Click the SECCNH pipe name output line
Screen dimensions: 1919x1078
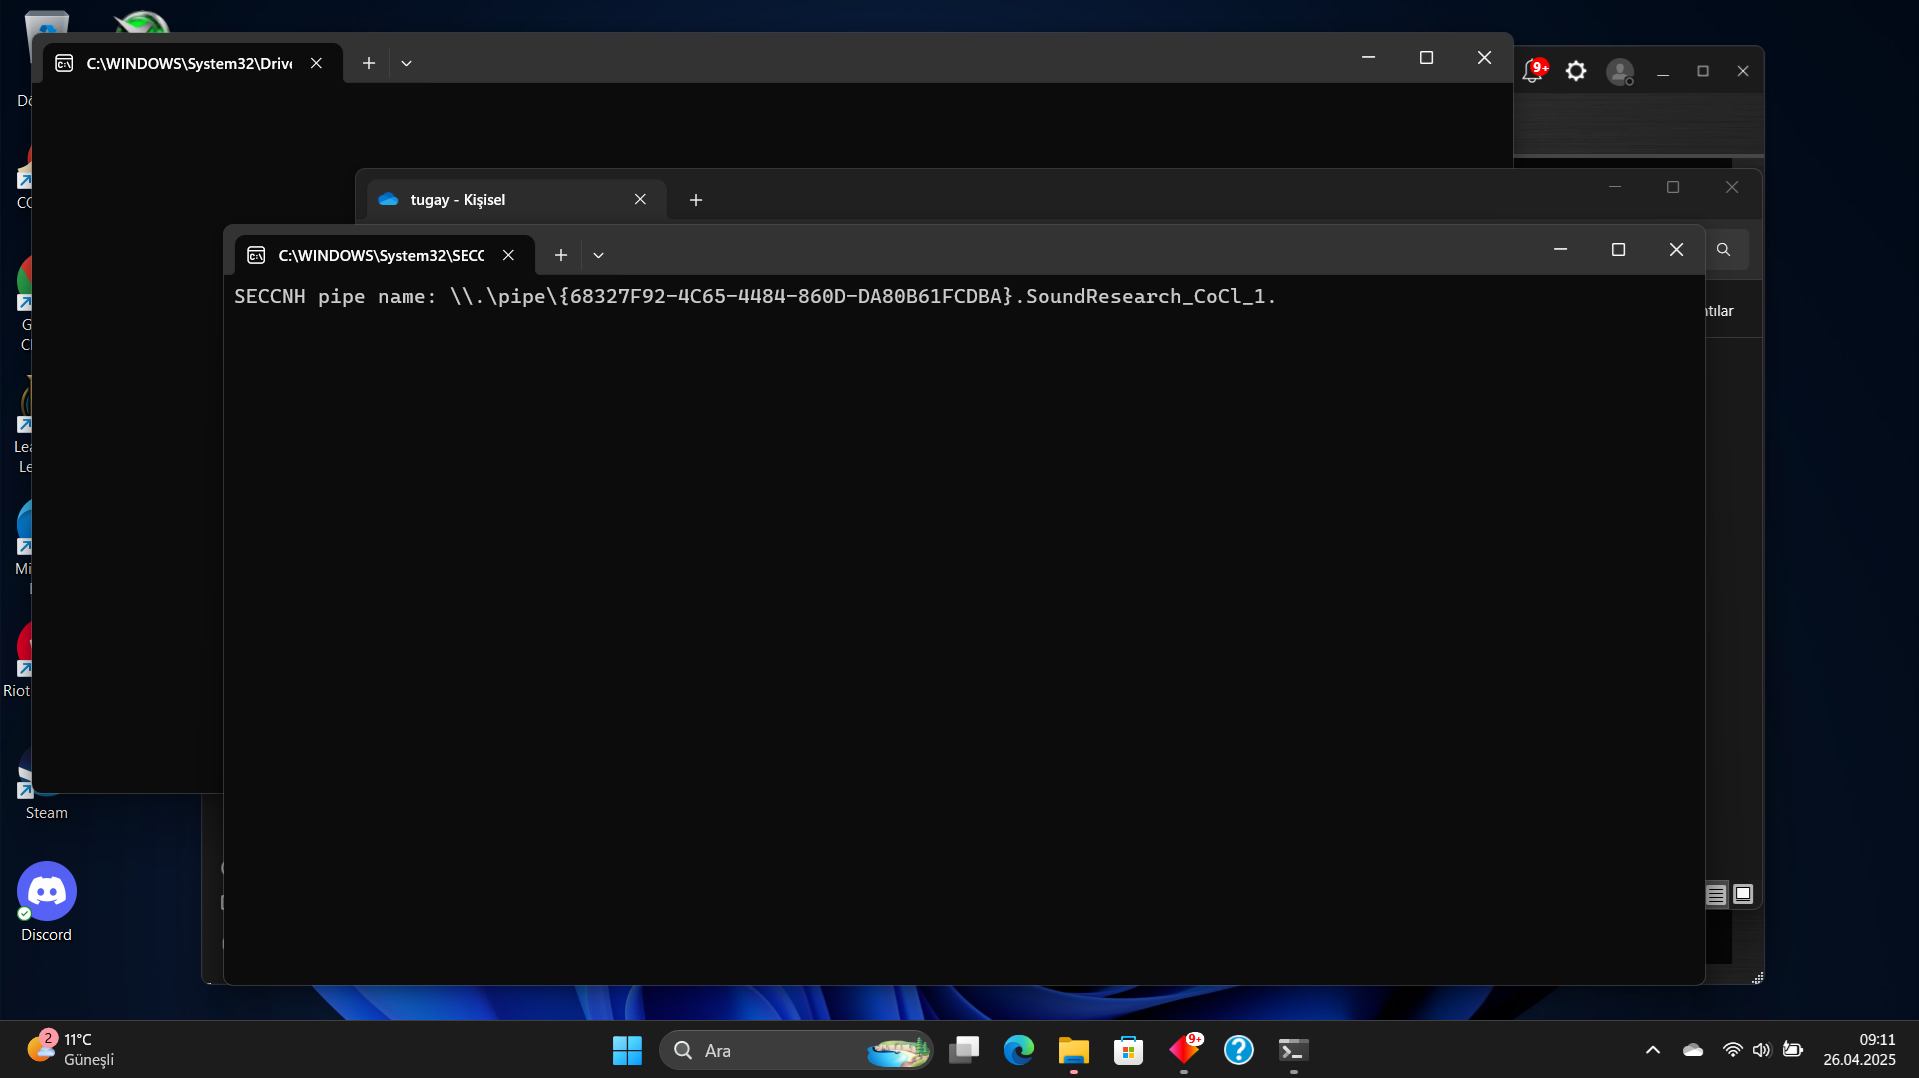tap(755, 297)
